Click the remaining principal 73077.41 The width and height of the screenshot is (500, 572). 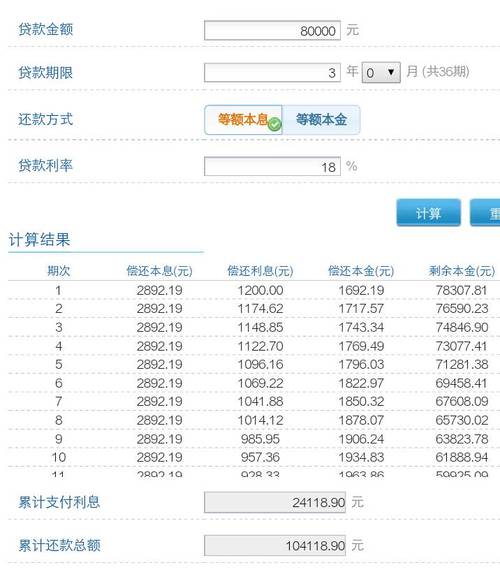[462, 346]
